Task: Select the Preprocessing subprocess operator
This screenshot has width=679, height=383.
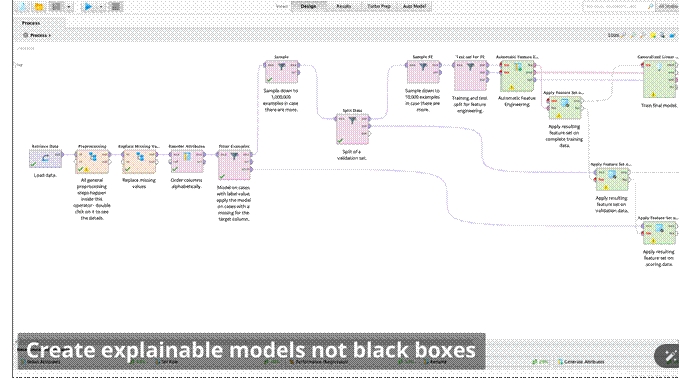Action: pyautogui.click(x=92, y=161)
